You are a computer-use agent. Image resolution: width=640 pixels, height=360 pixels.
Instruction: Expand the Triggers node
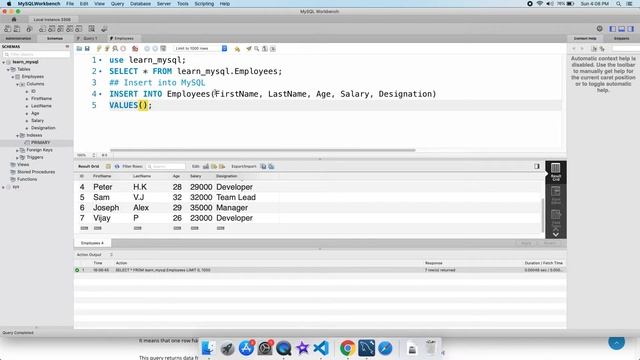click(18, 158)
